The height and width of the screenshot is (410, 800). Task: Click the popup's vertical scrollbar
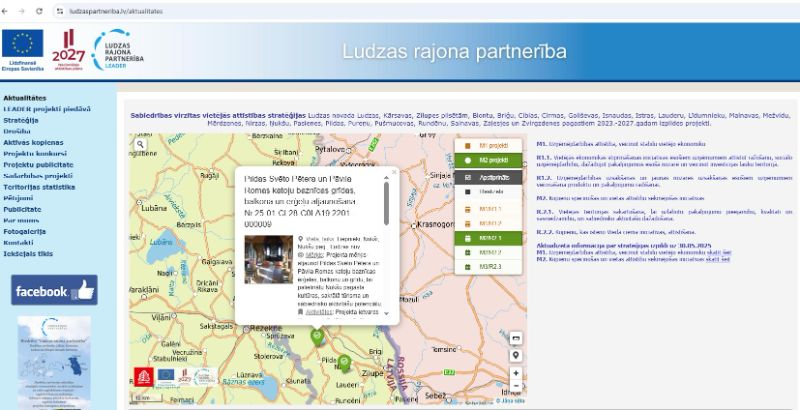pos(386,202)
